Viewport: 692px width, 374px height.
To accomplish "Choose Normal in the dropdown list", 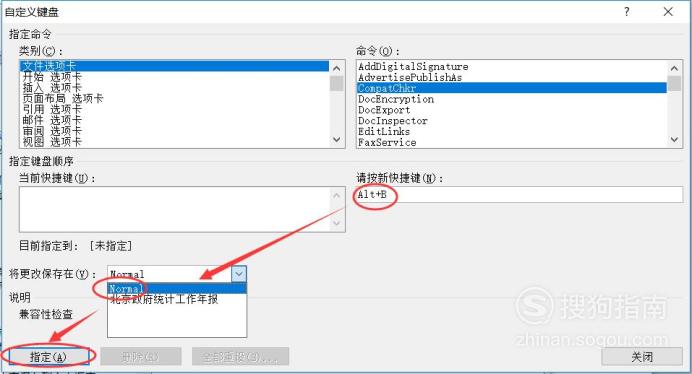I will click(177, 288).
